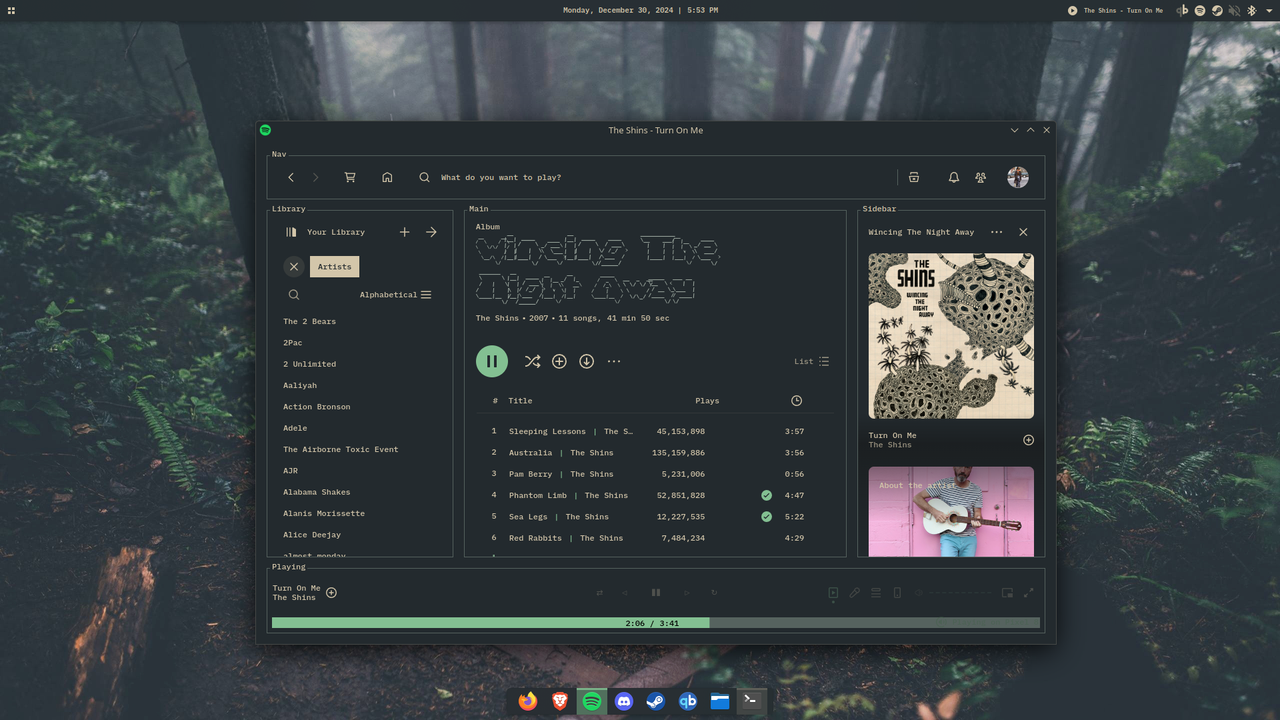Toggle saved checkmark for Phantom Limb

click(766, 495)
